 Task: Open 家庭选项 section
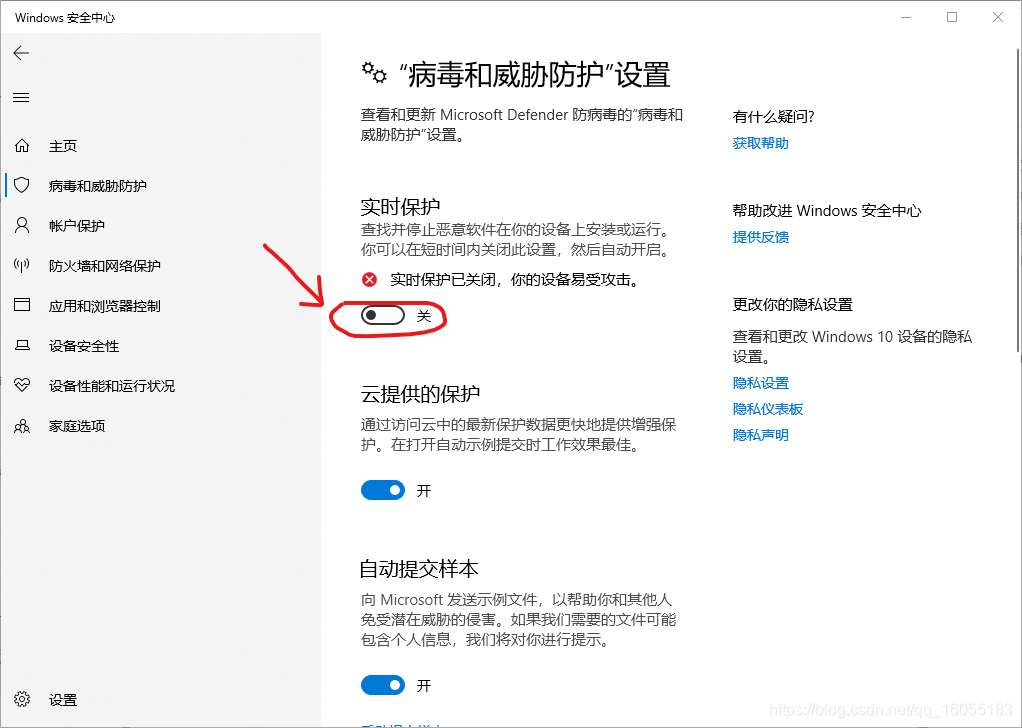click(x=77, y=426)
